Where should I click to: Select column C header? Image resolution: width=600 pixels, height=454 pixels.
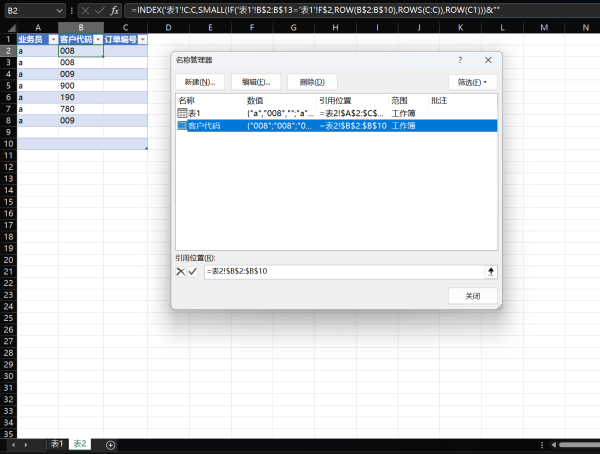(x=126, y=28)
